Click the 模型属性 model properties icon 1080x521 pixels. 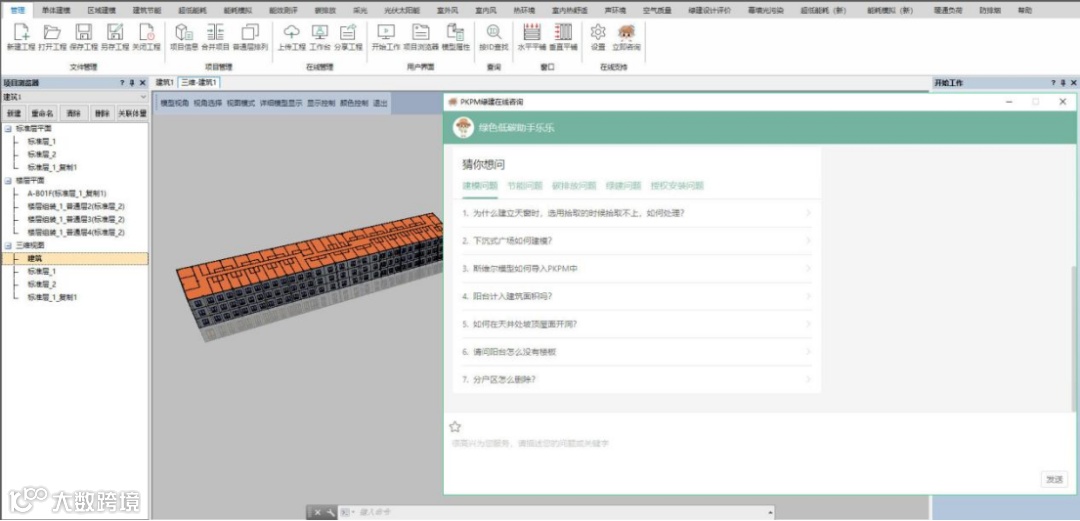(455, 32)
